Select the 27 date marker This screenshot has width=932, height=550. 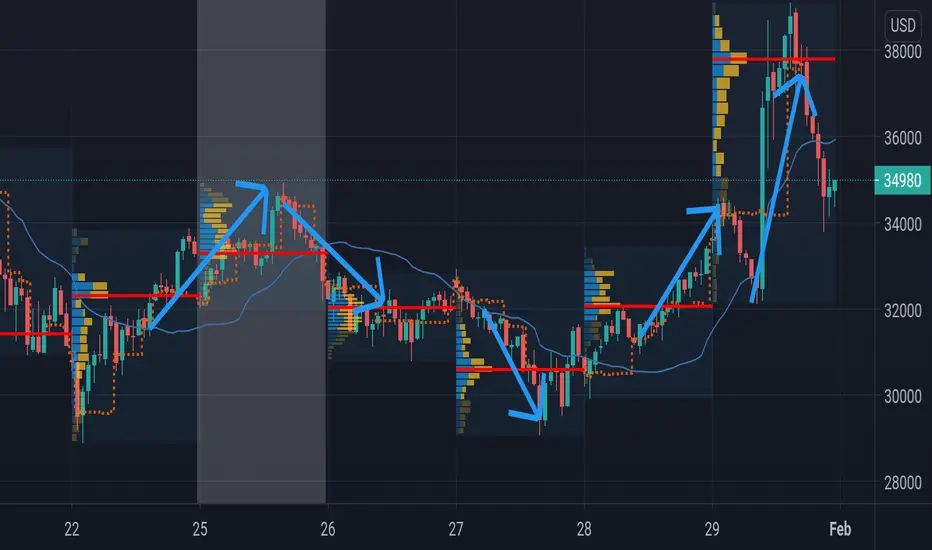click(456, 529)
